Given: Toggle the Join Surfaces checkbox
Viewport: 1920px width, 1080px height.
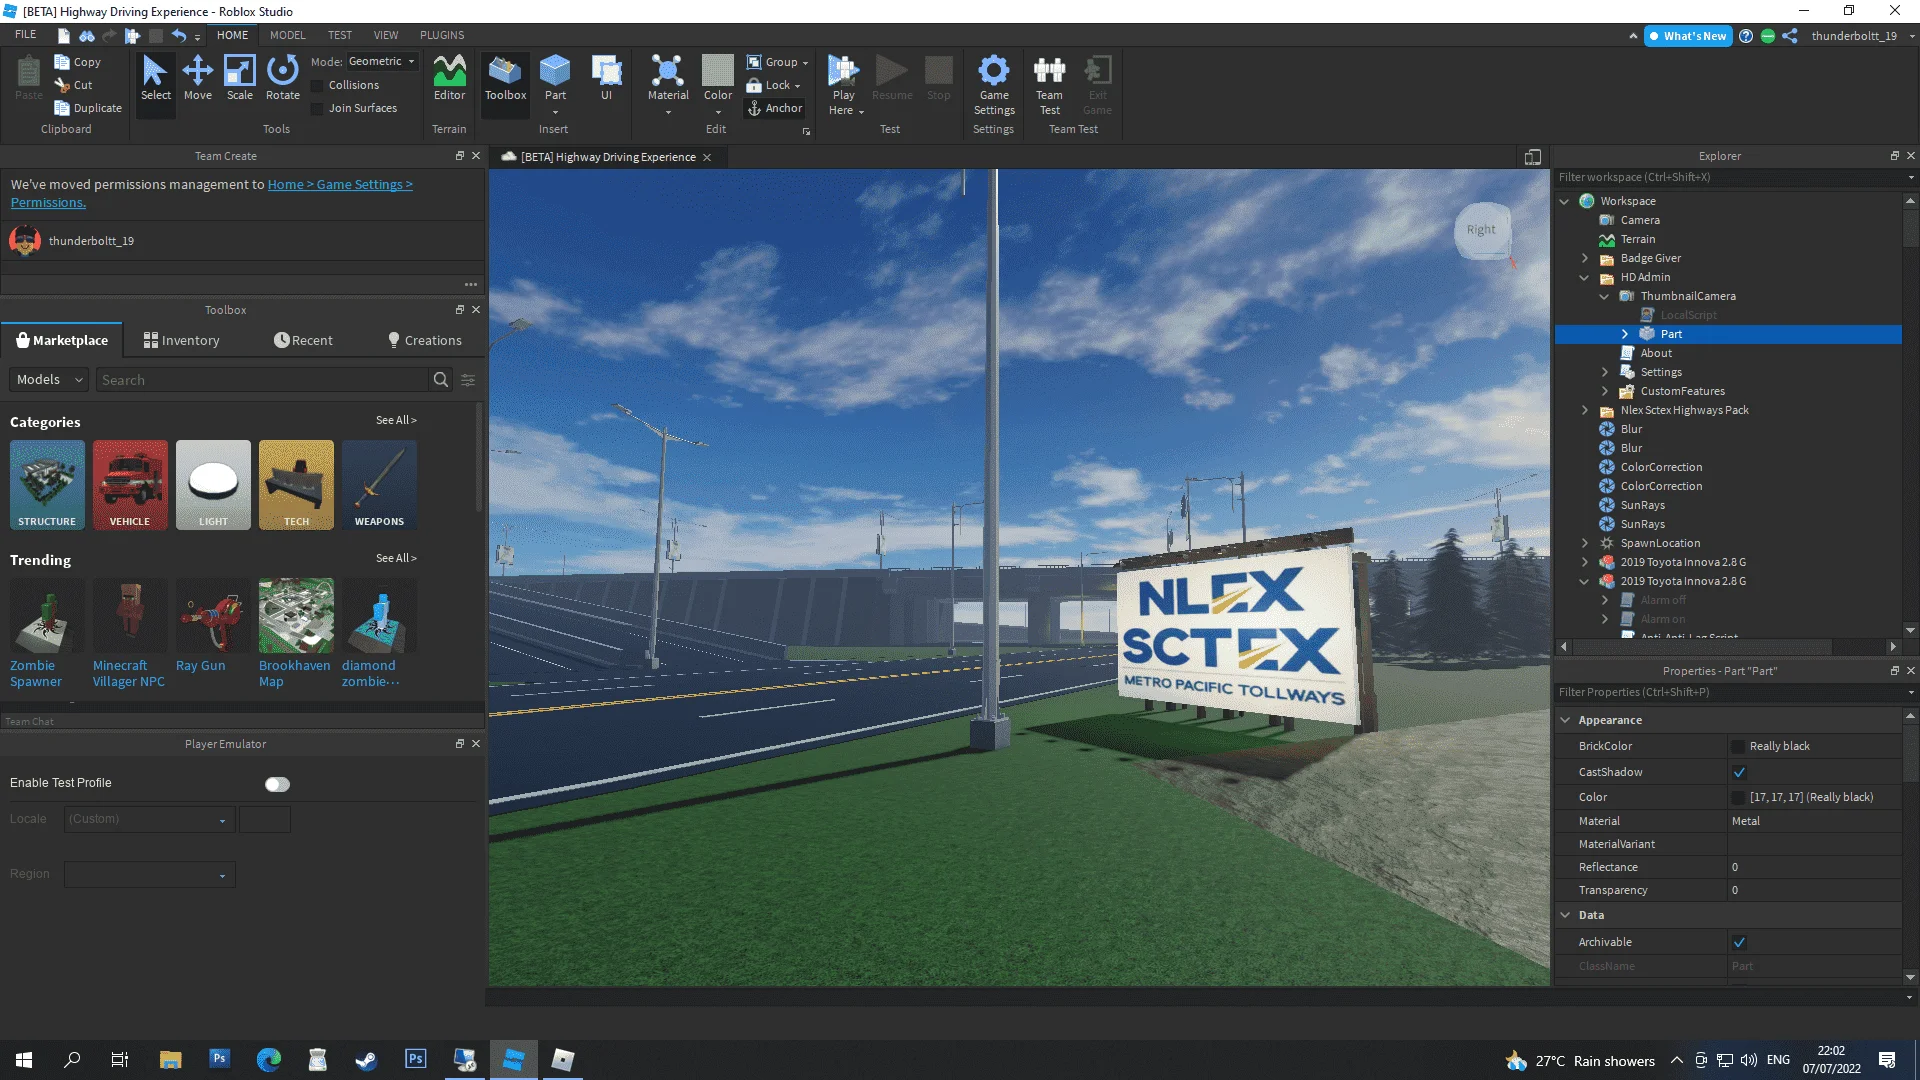Looking at the screenshot, I should (317, 109).
